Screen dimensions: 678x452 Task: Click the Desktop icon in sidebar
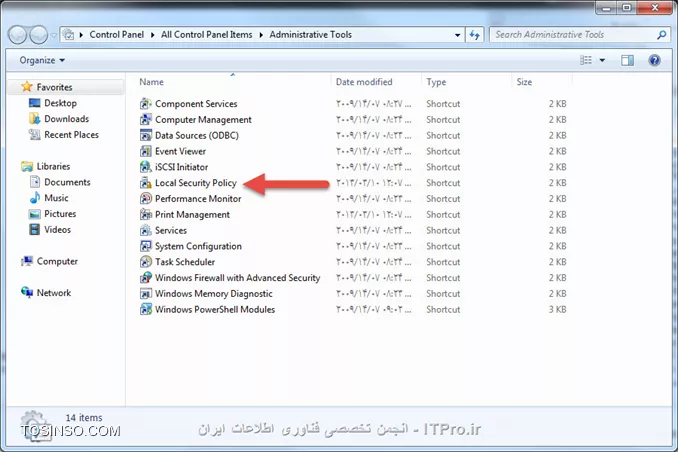pos(35,103)
